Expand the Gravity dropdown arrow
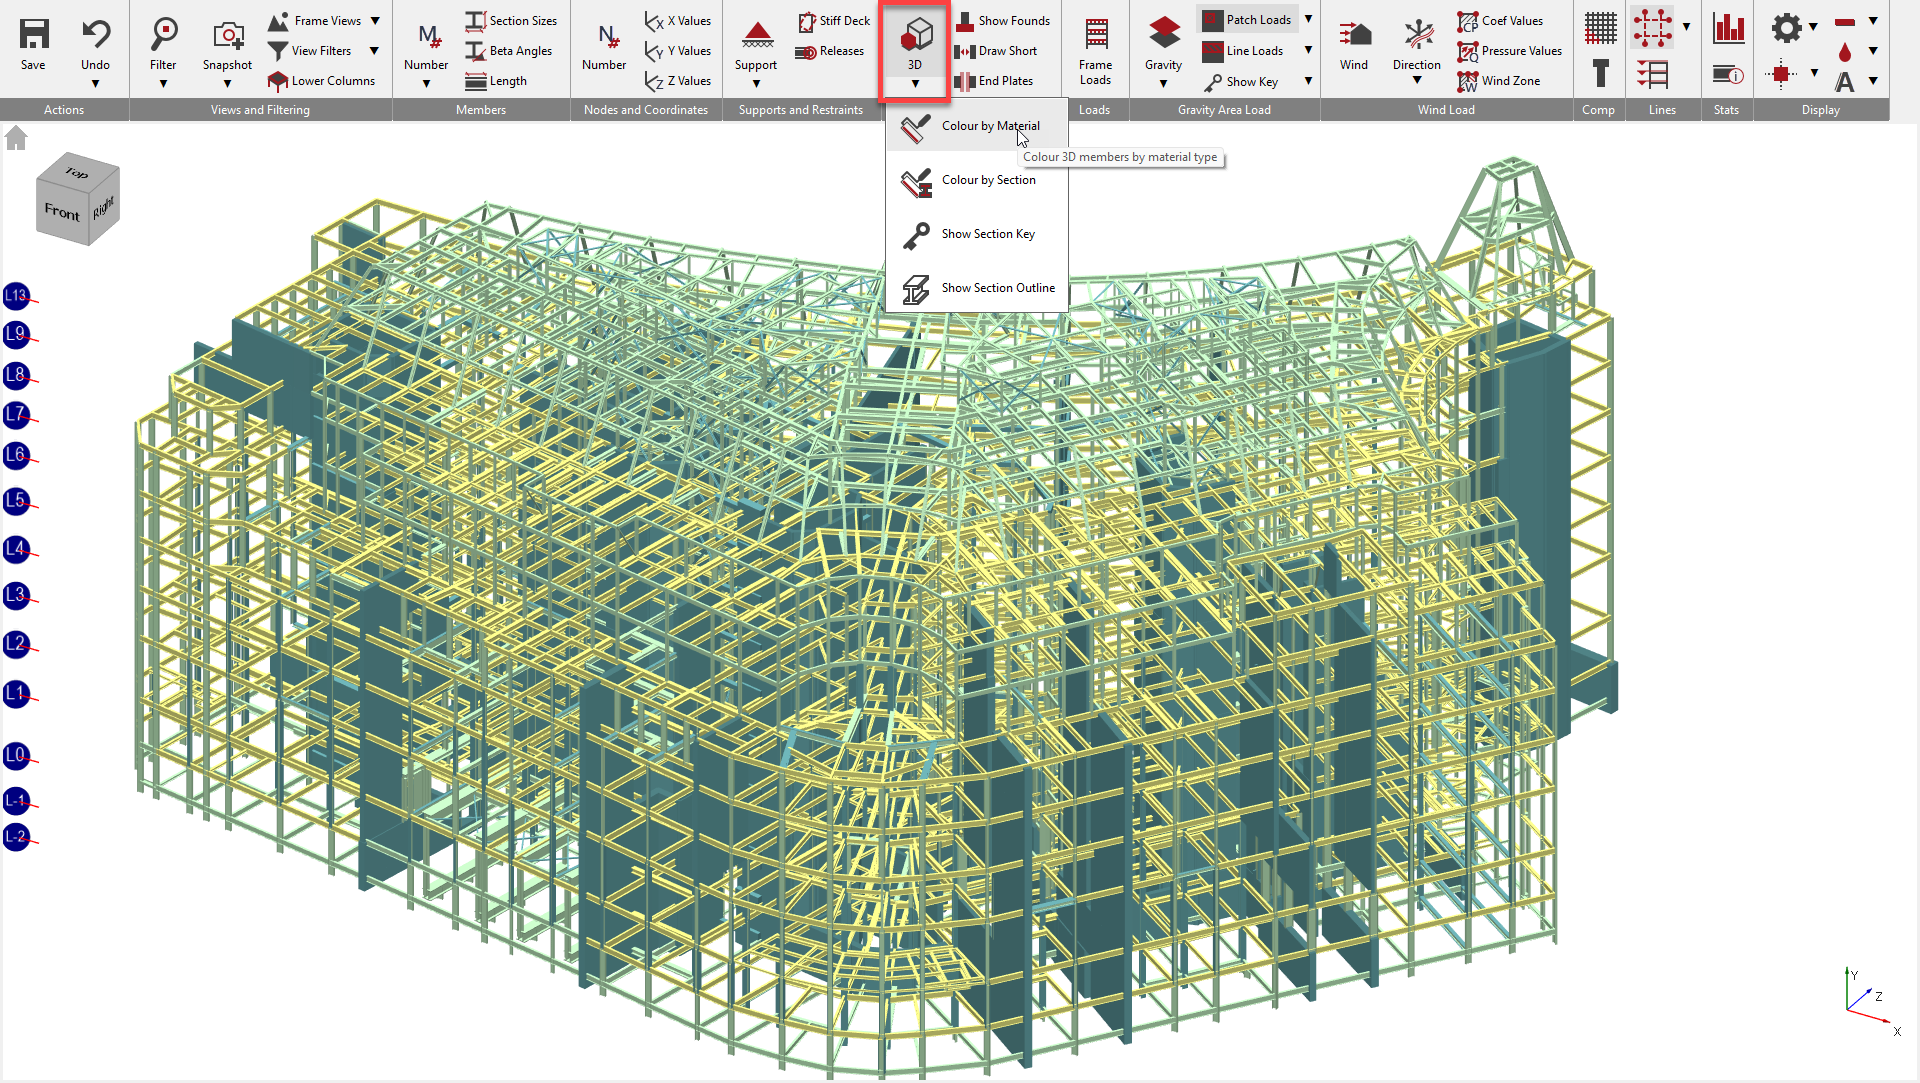The height and width of the screenshot is (1083, 1920). click(x=1164, y=84)
